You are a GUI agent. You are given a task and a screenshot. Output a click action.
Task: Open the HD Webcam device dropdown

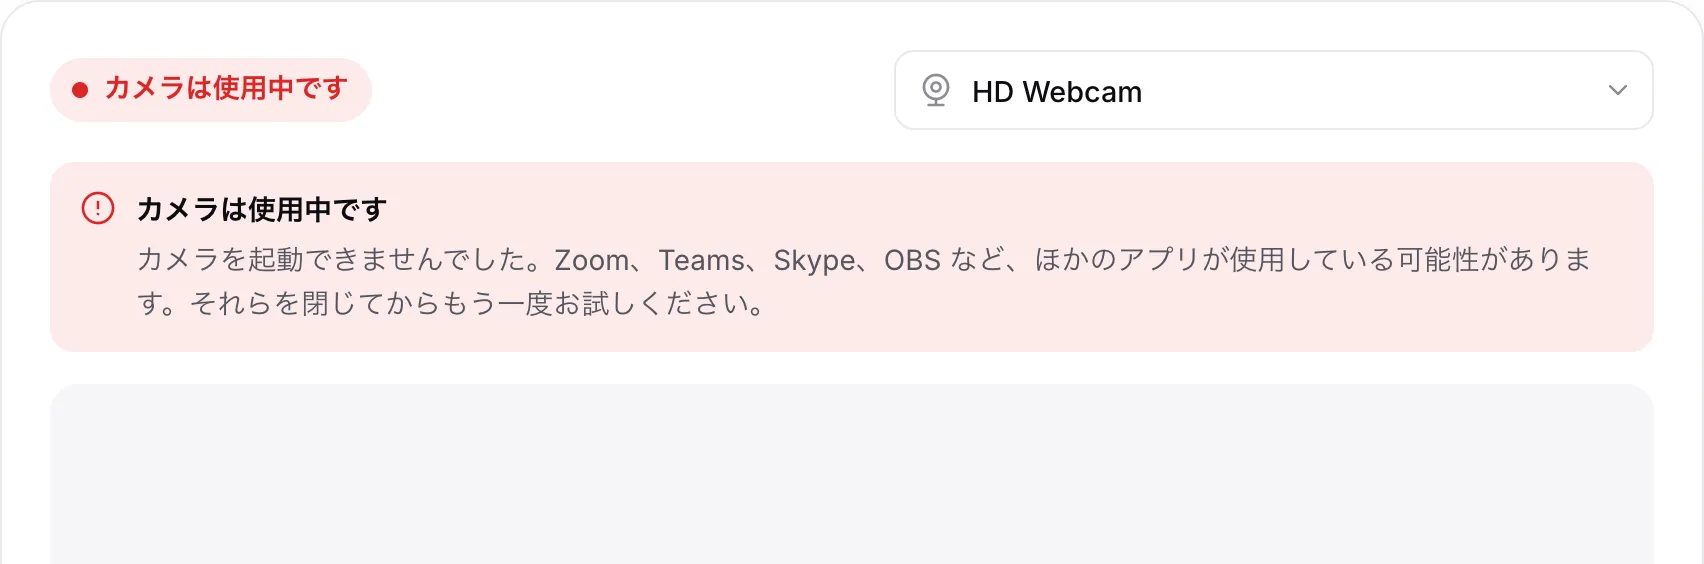tap(1273, 90)
